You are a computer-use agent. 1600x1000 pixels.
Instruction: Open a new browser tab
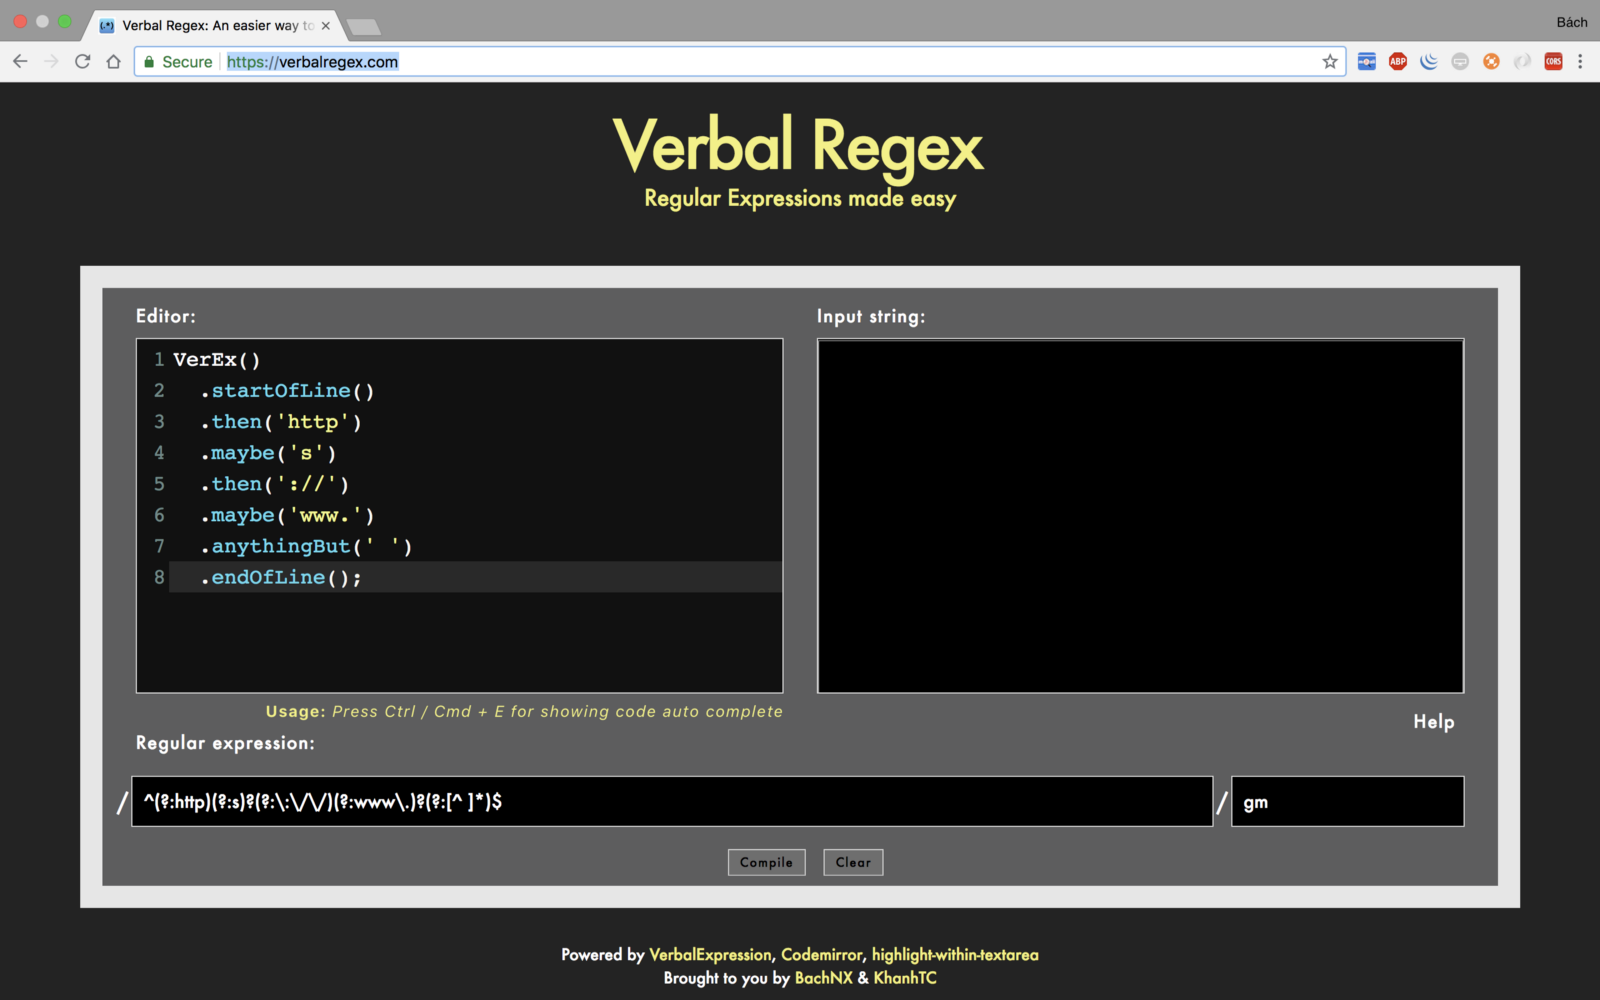click(x=363, y=27)
